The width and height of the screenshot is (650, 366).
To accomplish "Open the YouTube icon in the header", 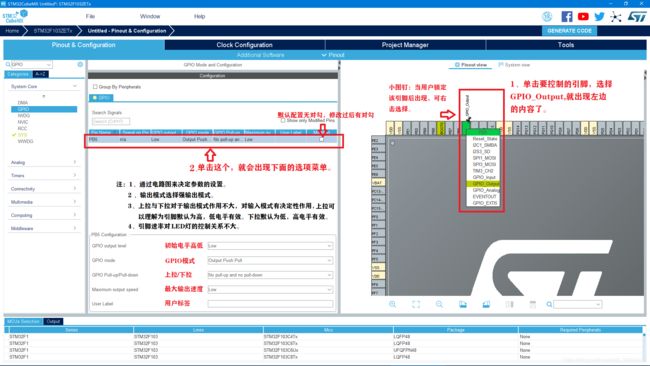I will point(583,17).
